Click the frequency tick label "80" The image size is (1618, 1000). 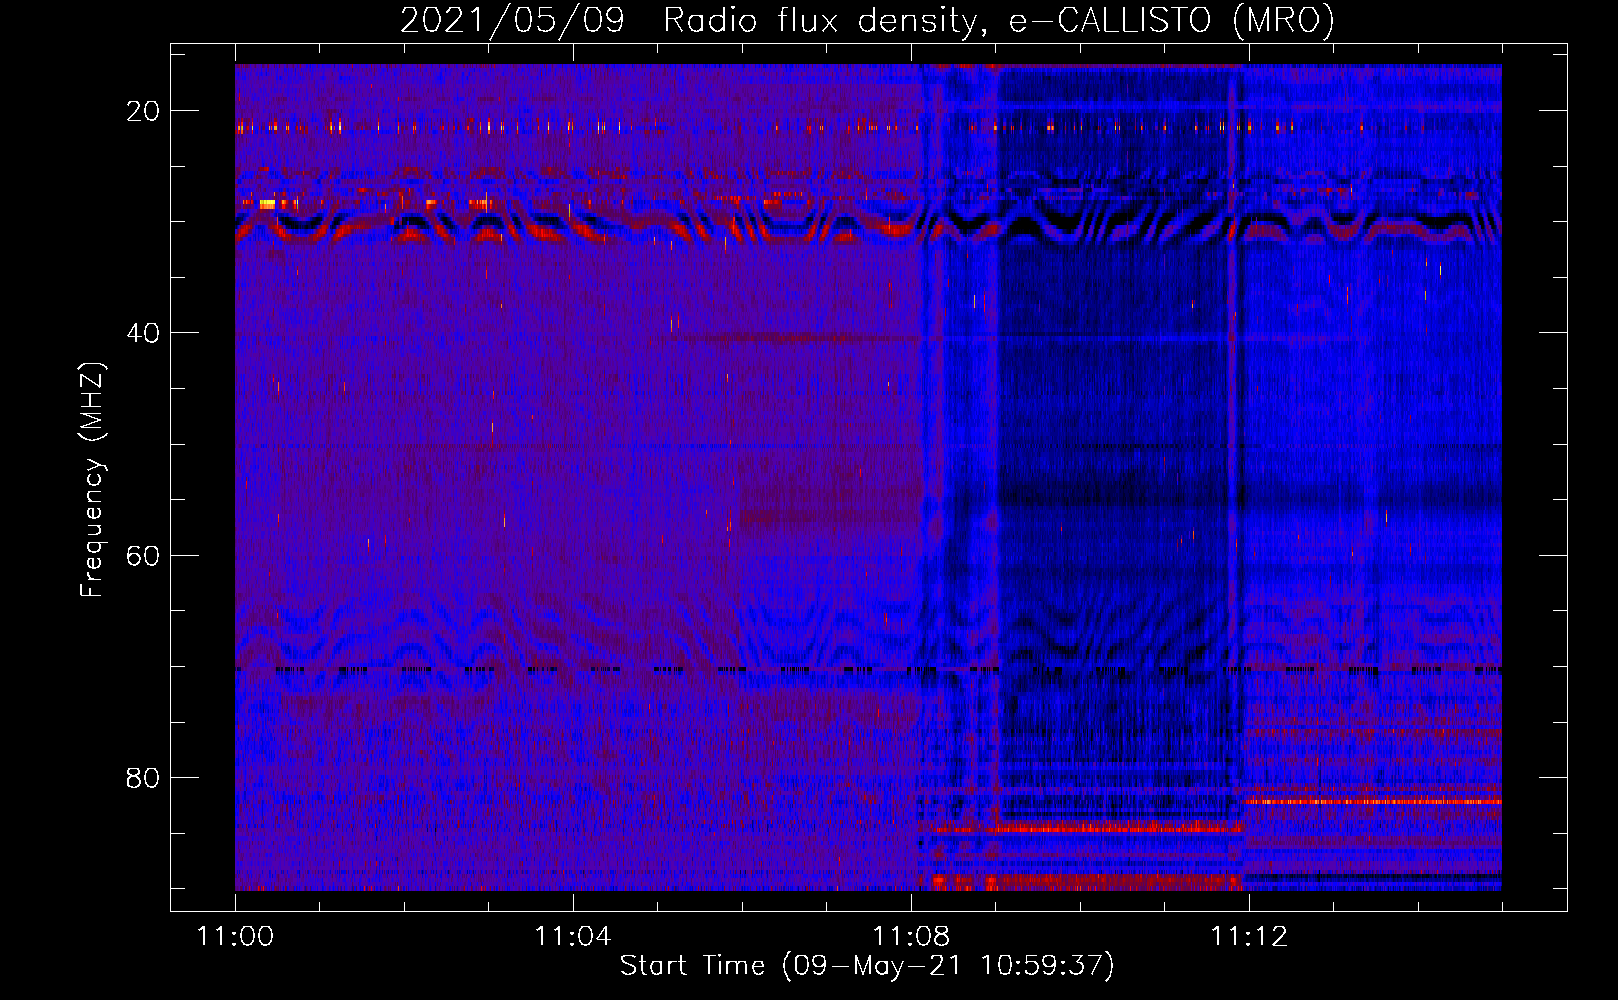143,777
